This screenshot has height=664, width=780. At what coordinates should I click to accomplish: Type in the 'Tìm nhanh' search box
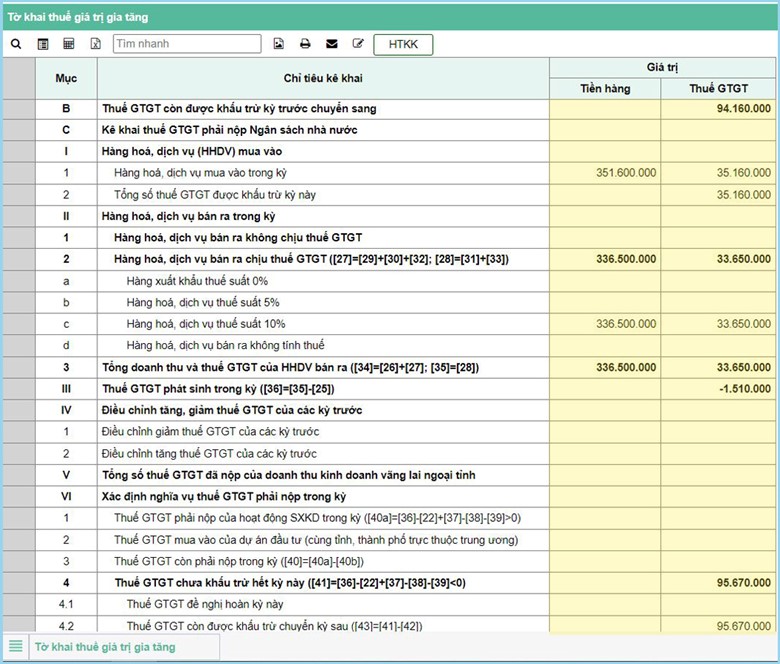[186, 44]
